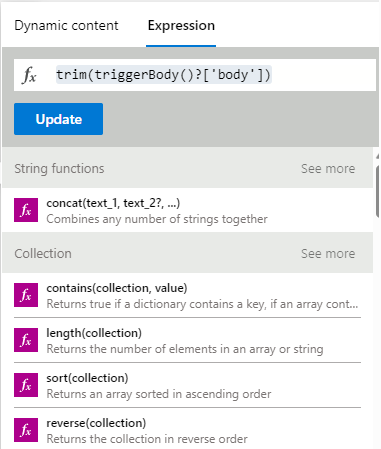
Task: Add the length(collection) function
Action: click(187, 340)
